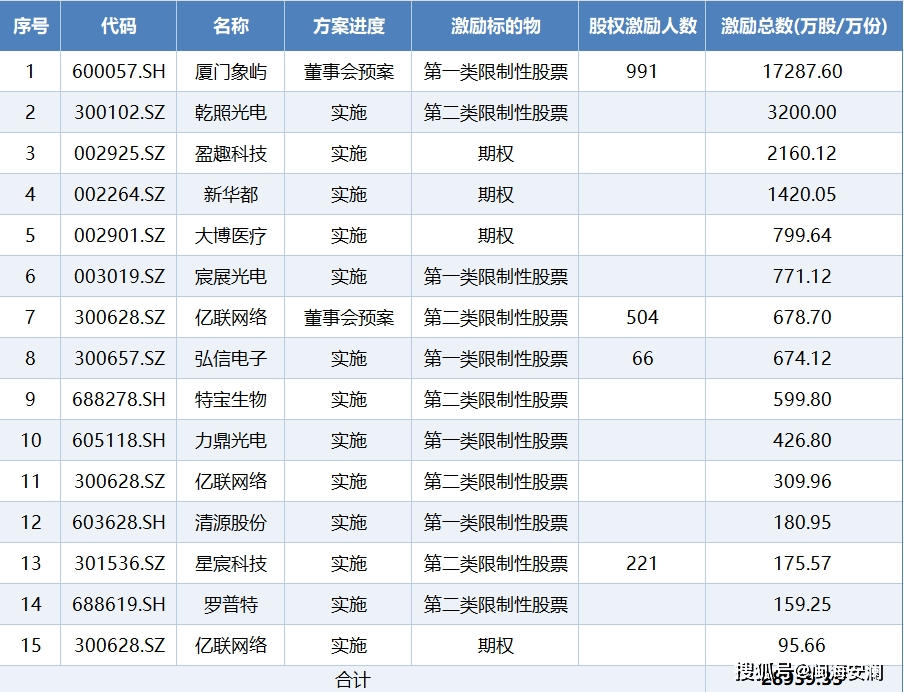Viewport: 904px width, 692px height.
Task: Click headcount value 504
Action: pyautogui.click(x=642, y=317)
